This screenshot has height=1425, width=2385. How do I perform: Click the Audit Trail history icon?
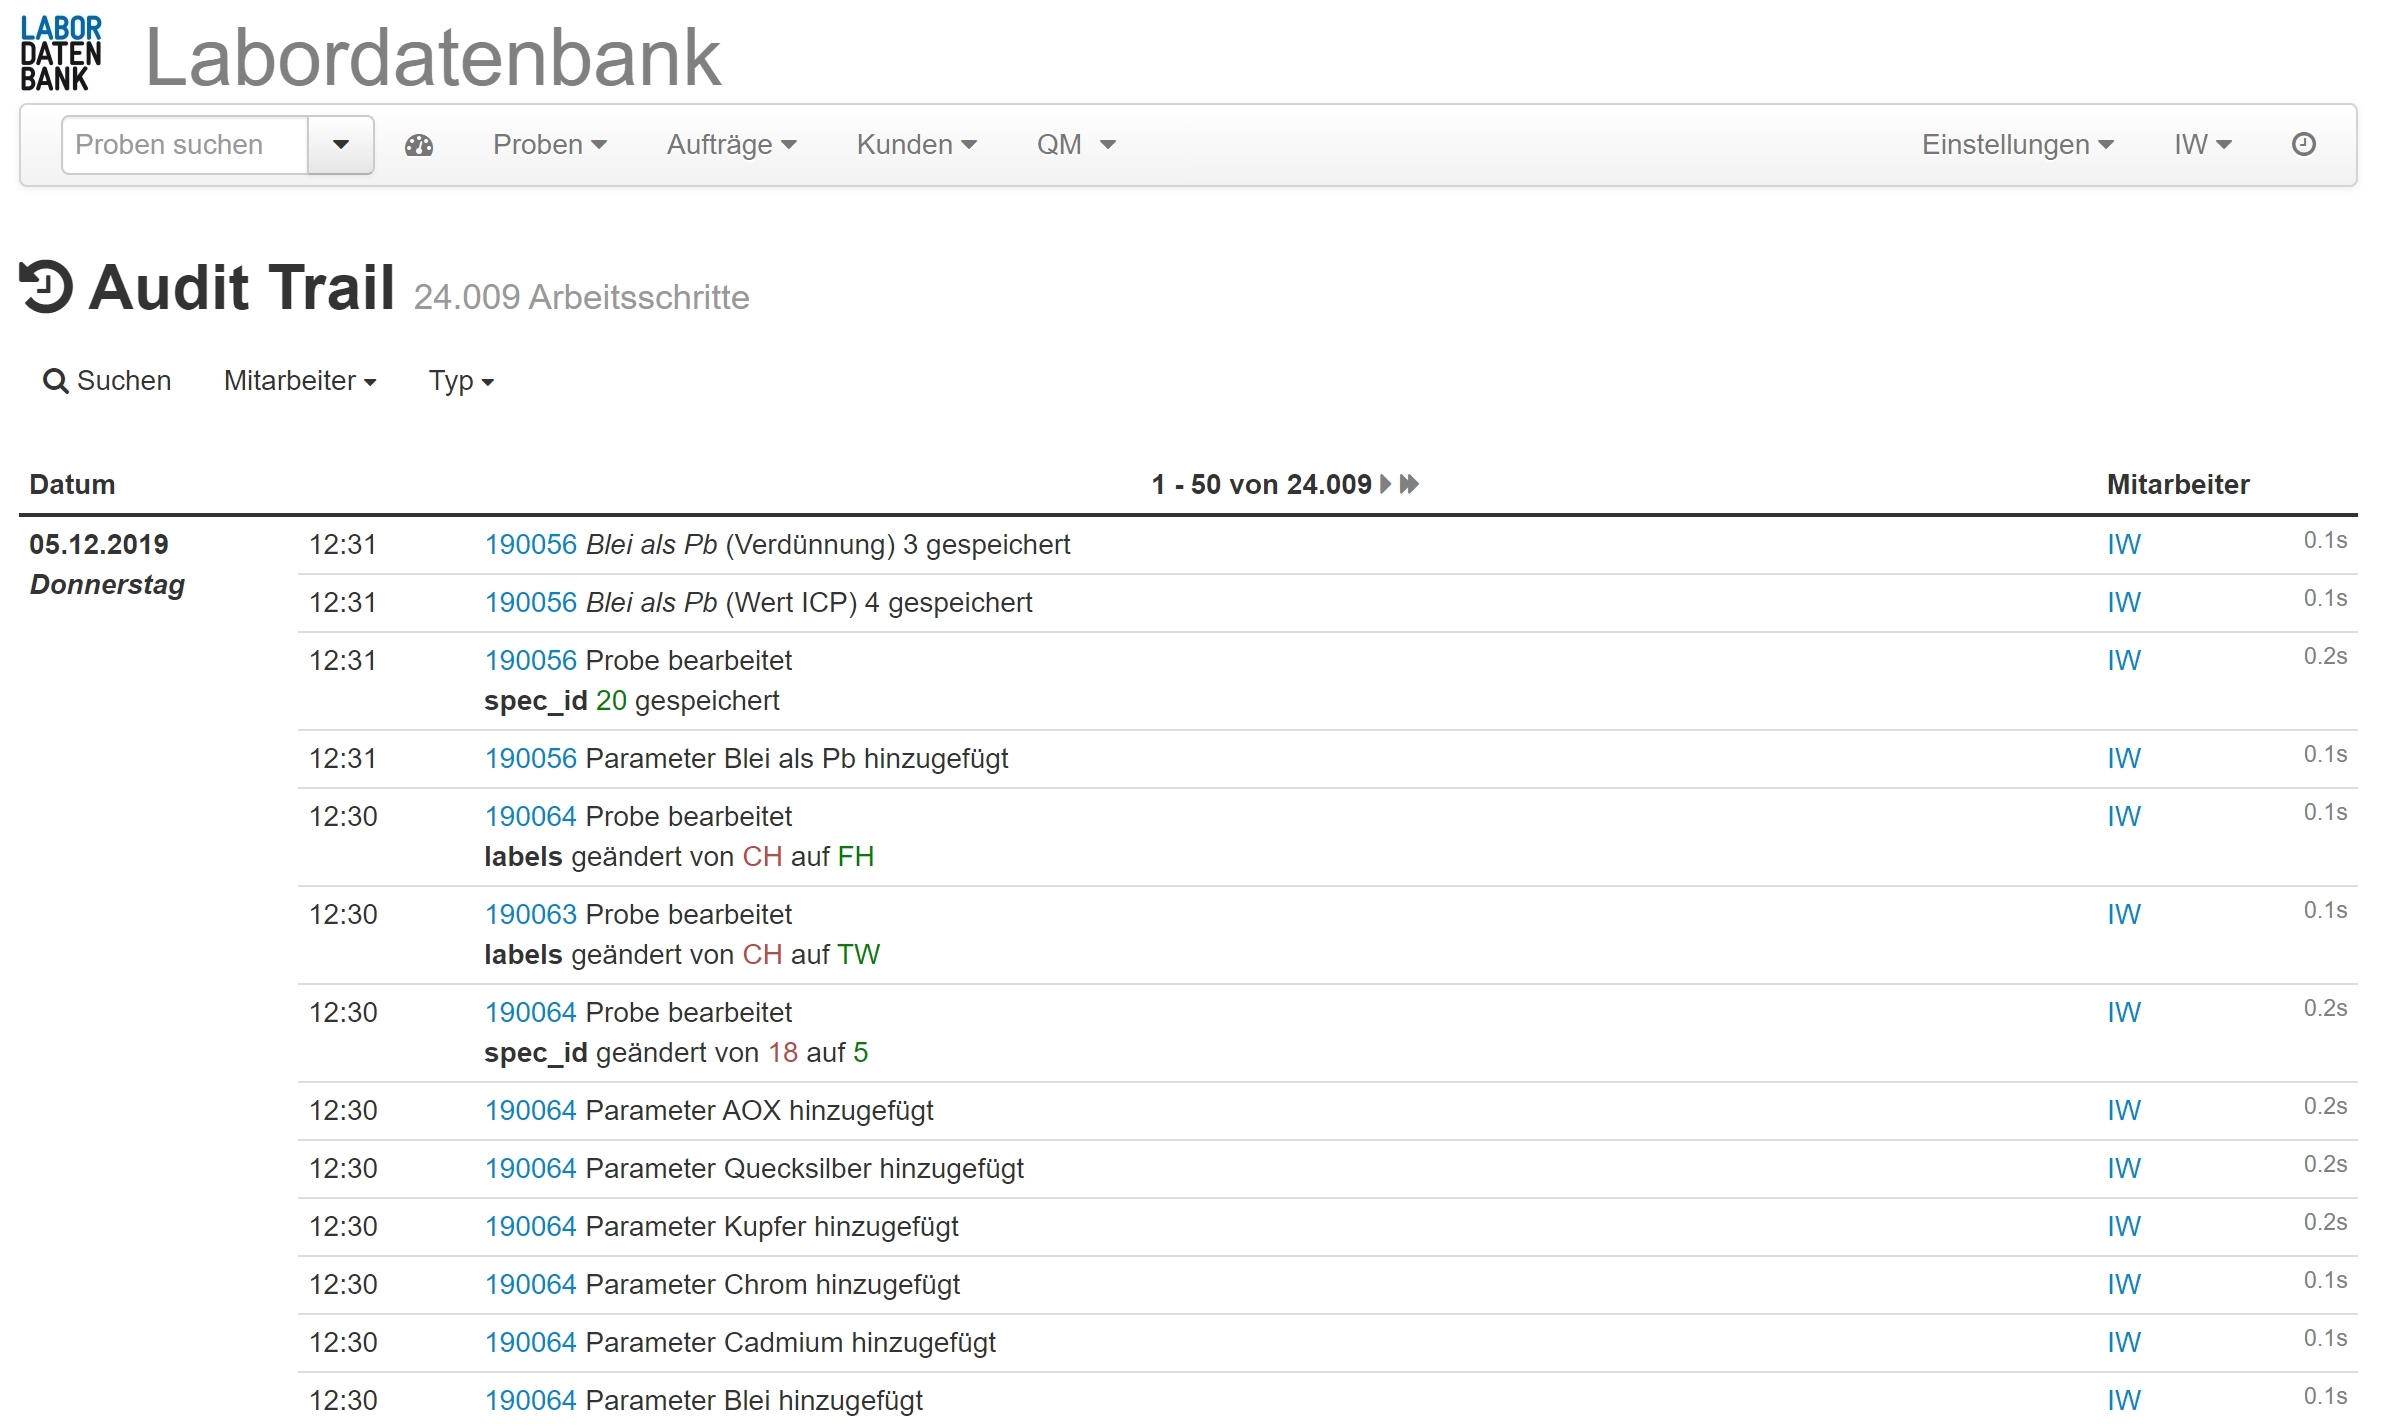coord(46,288)
